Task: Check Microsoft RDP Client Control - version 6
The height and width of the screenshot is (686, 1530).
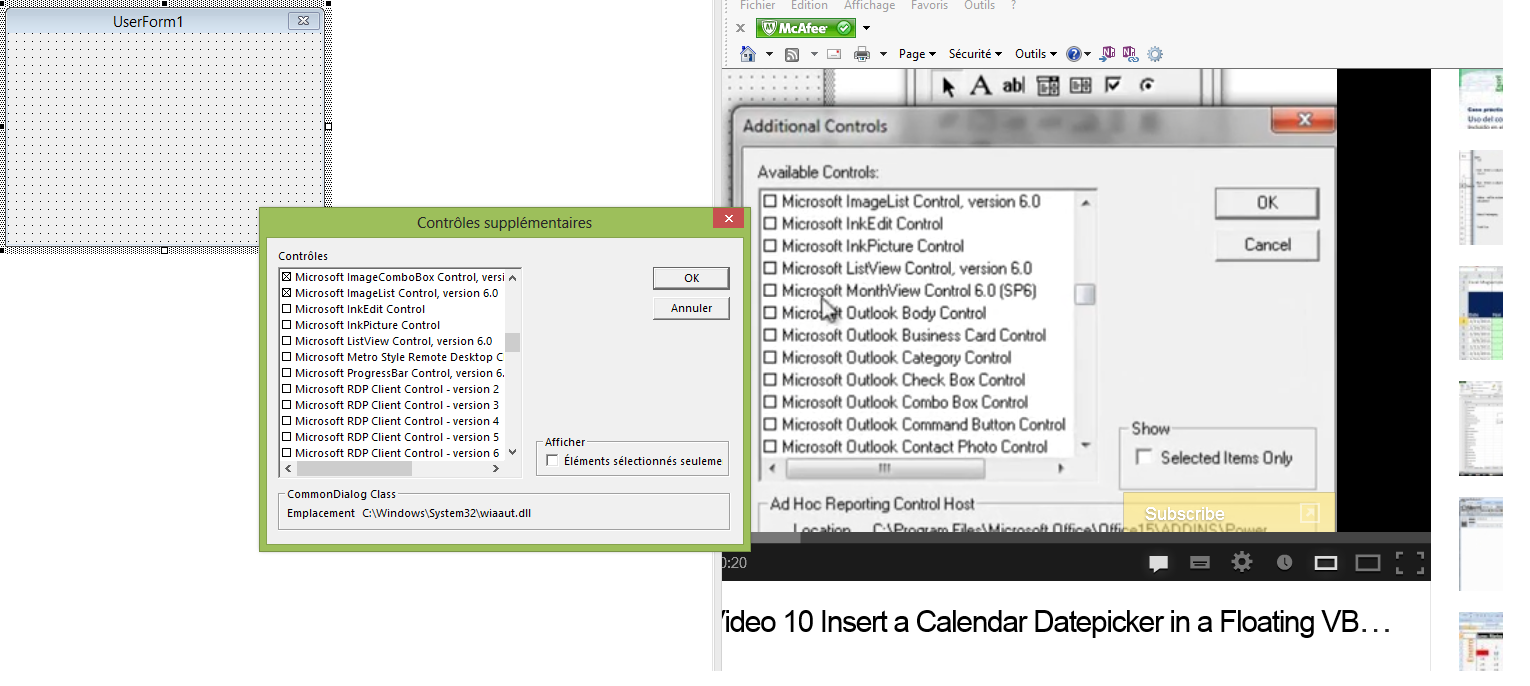Action: point(287,453)
